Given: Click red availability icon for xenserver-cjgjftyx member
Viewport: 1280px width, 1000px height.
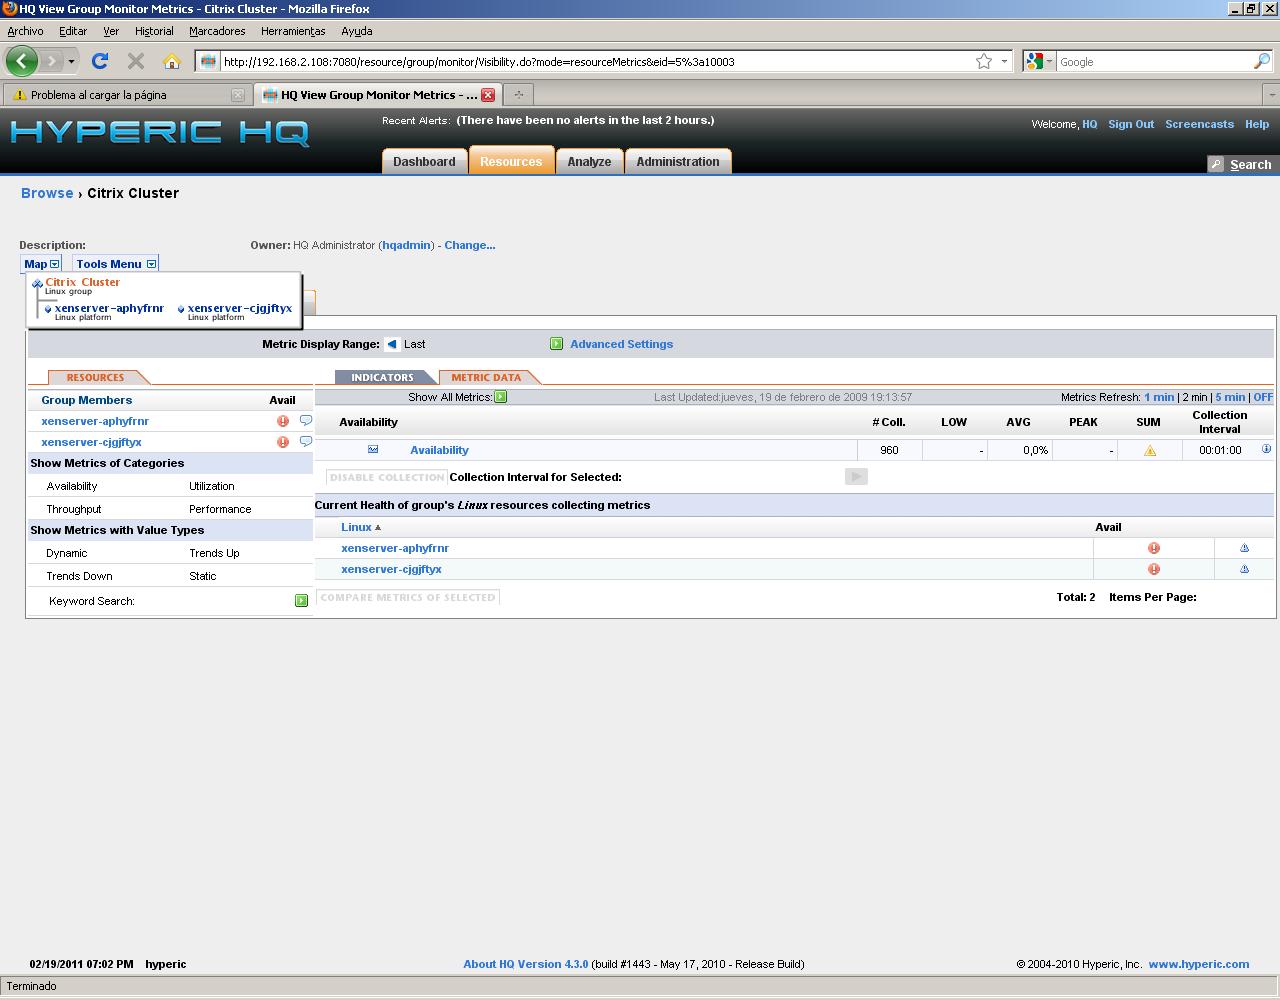Looking at the screenshot, I should pyautogui.click(x=283, y=442).
